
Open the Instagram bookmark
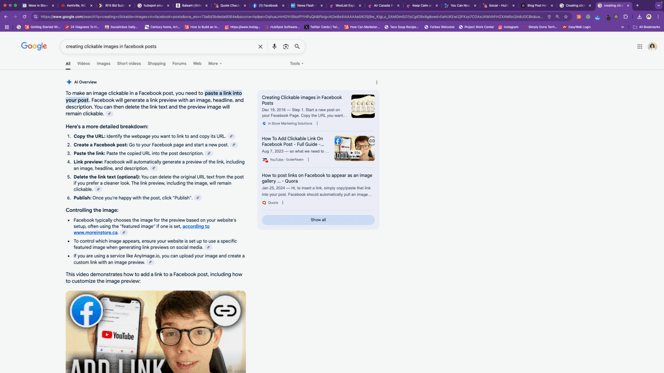pyautogui.click(x=508, y=27)
